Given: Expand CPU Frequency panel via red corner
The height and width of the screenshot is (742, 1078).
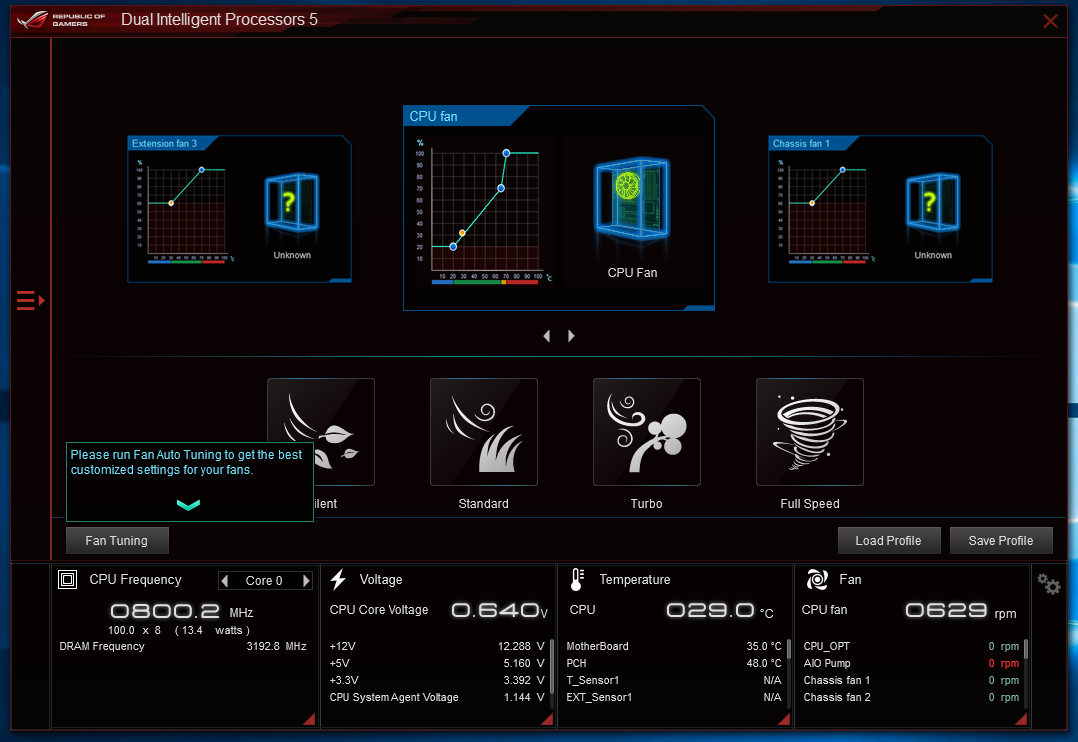Looking at the screenshot, I should click(309, 719).
